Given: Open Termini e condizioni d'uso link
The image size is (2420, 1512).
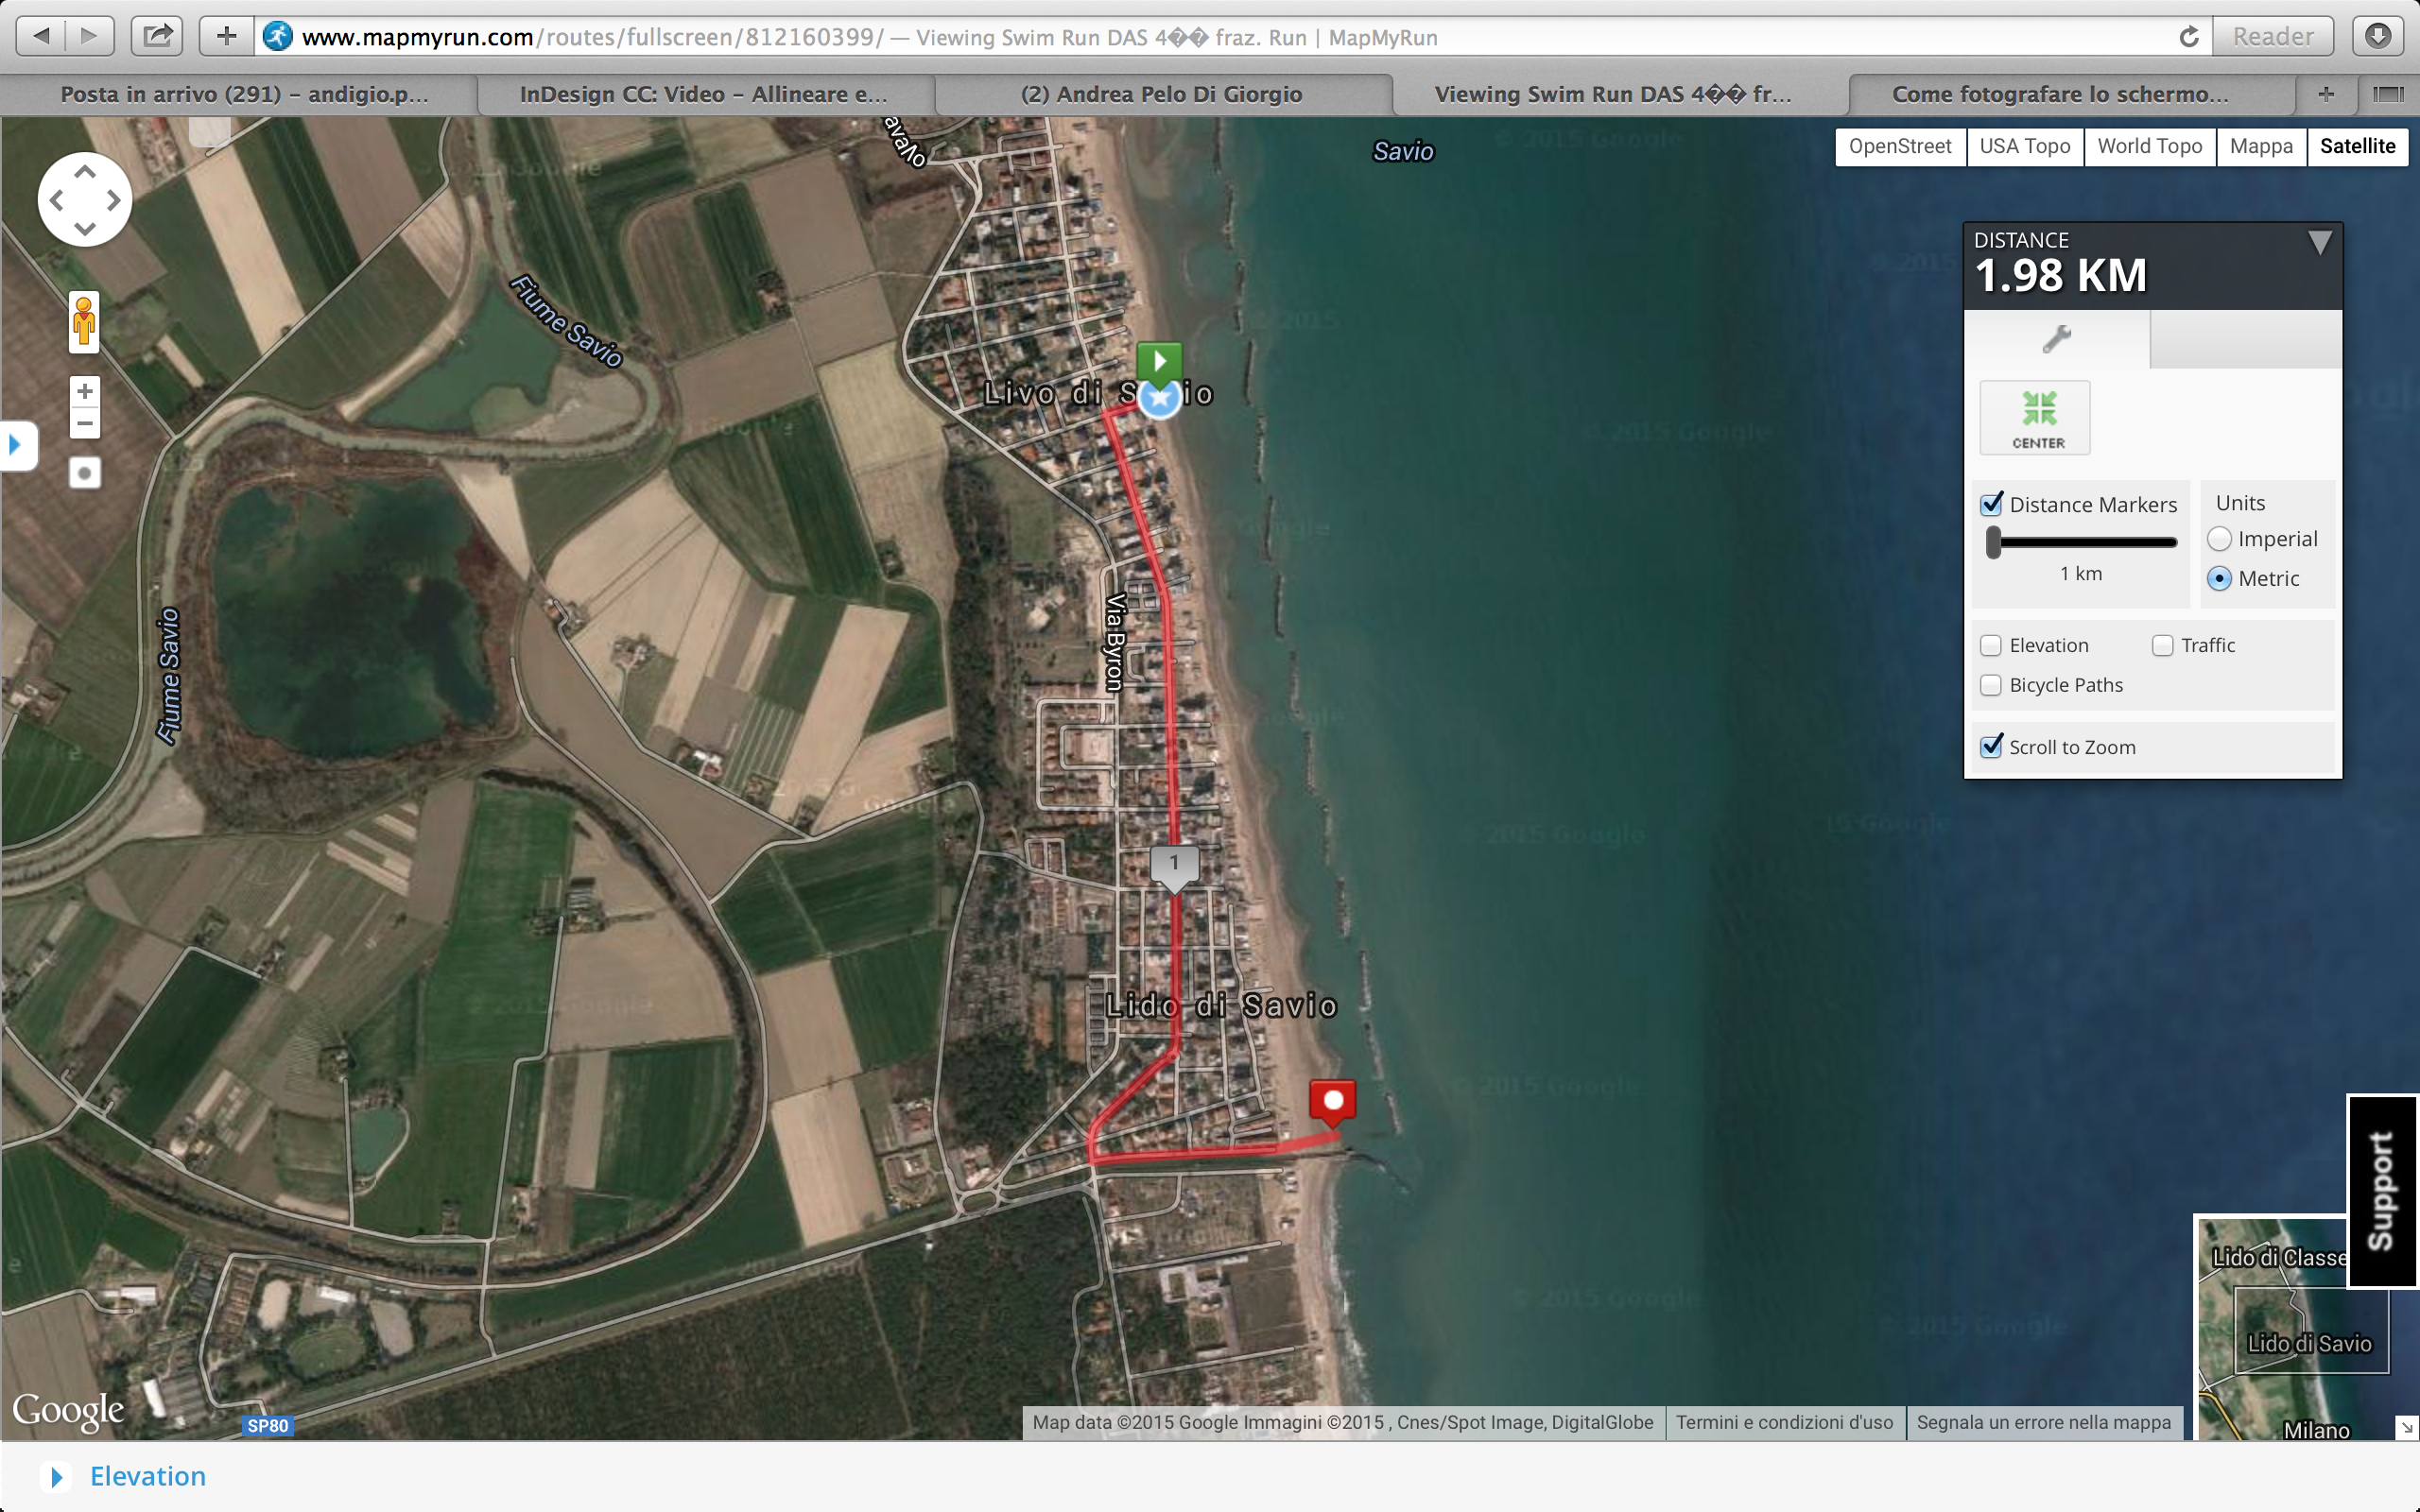Looking at the screenshot, I should click(1785, 1422).
